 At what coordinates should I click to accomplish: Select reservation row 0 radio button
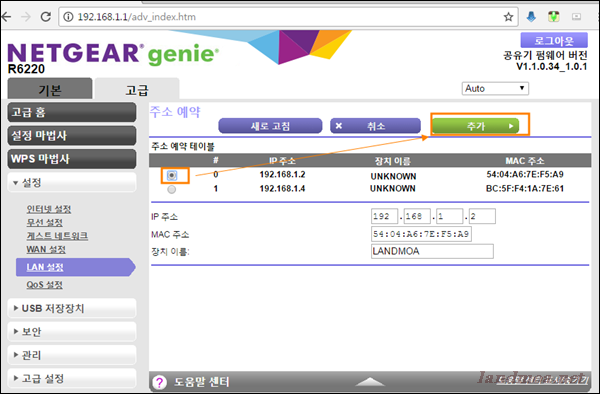click(172, 176)
